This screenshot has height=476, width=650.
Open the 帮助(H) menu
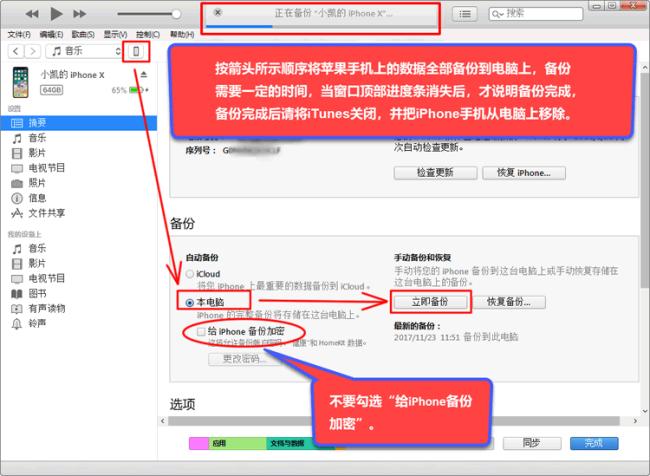182,34
